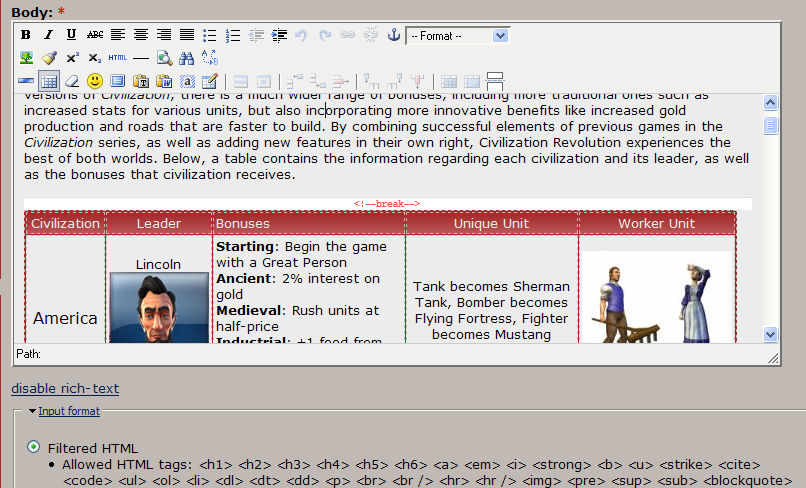
Task: Insert a page break
Action: [494, 81]
